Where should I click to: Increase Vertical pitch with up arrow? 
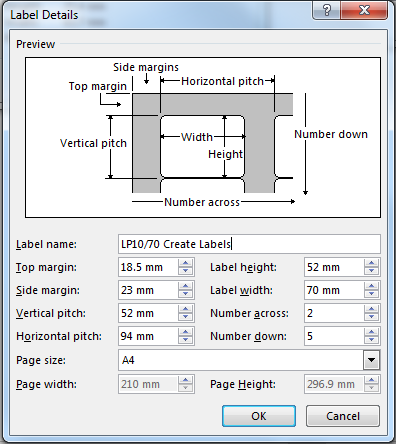point(185,309)
